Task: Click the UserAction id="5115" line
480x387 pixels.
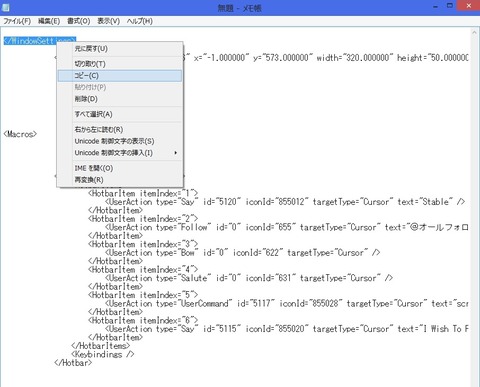Action: (x=286, y=329)
